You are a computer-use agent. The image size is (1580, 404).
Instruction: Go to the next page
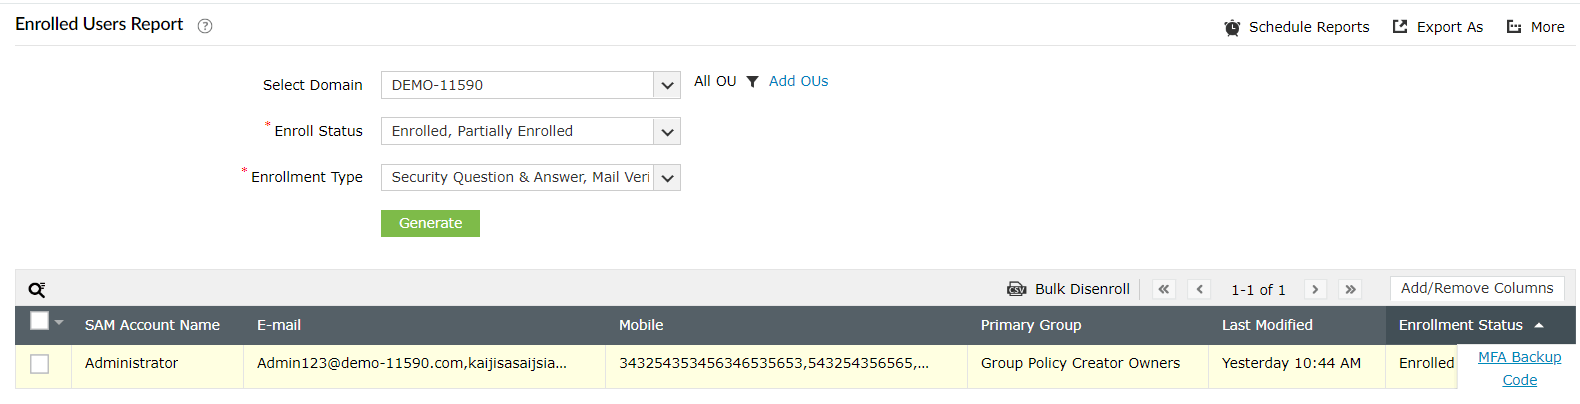pos(1315,289)
